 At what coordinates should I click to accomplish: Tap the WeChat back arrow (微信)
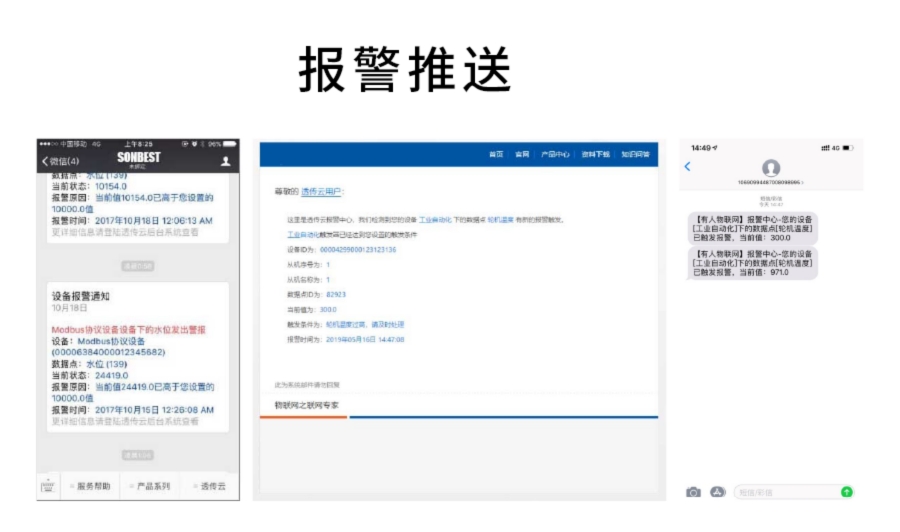click(60, 161)
